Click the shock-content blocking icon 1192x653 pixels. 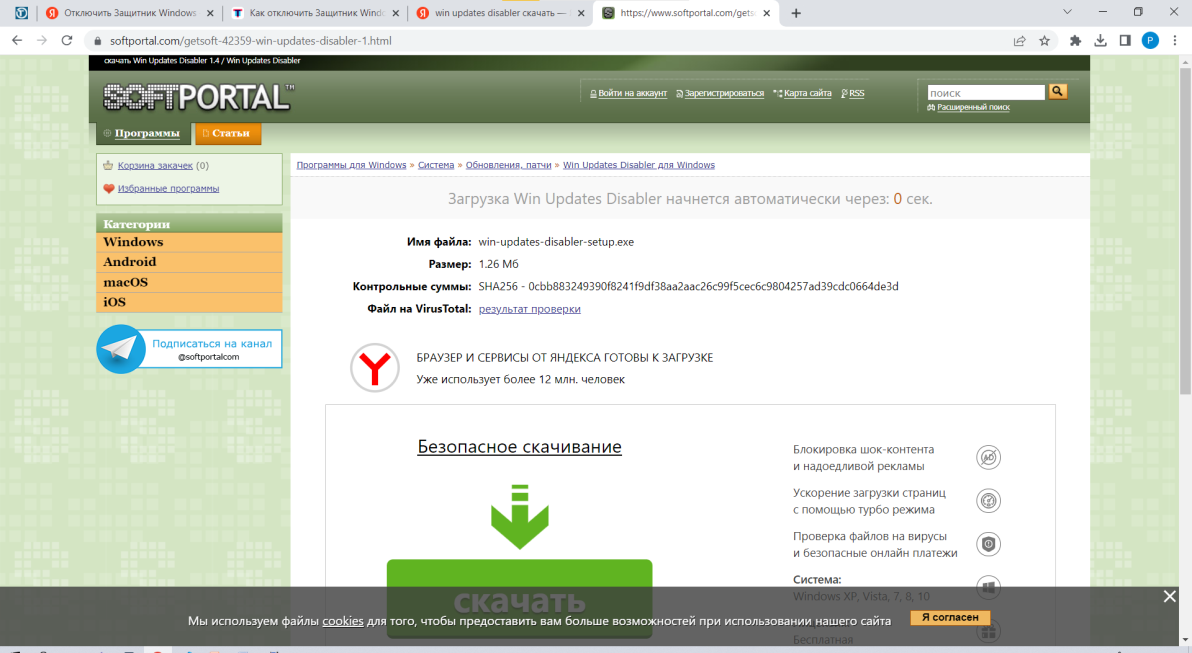point(988,458)
